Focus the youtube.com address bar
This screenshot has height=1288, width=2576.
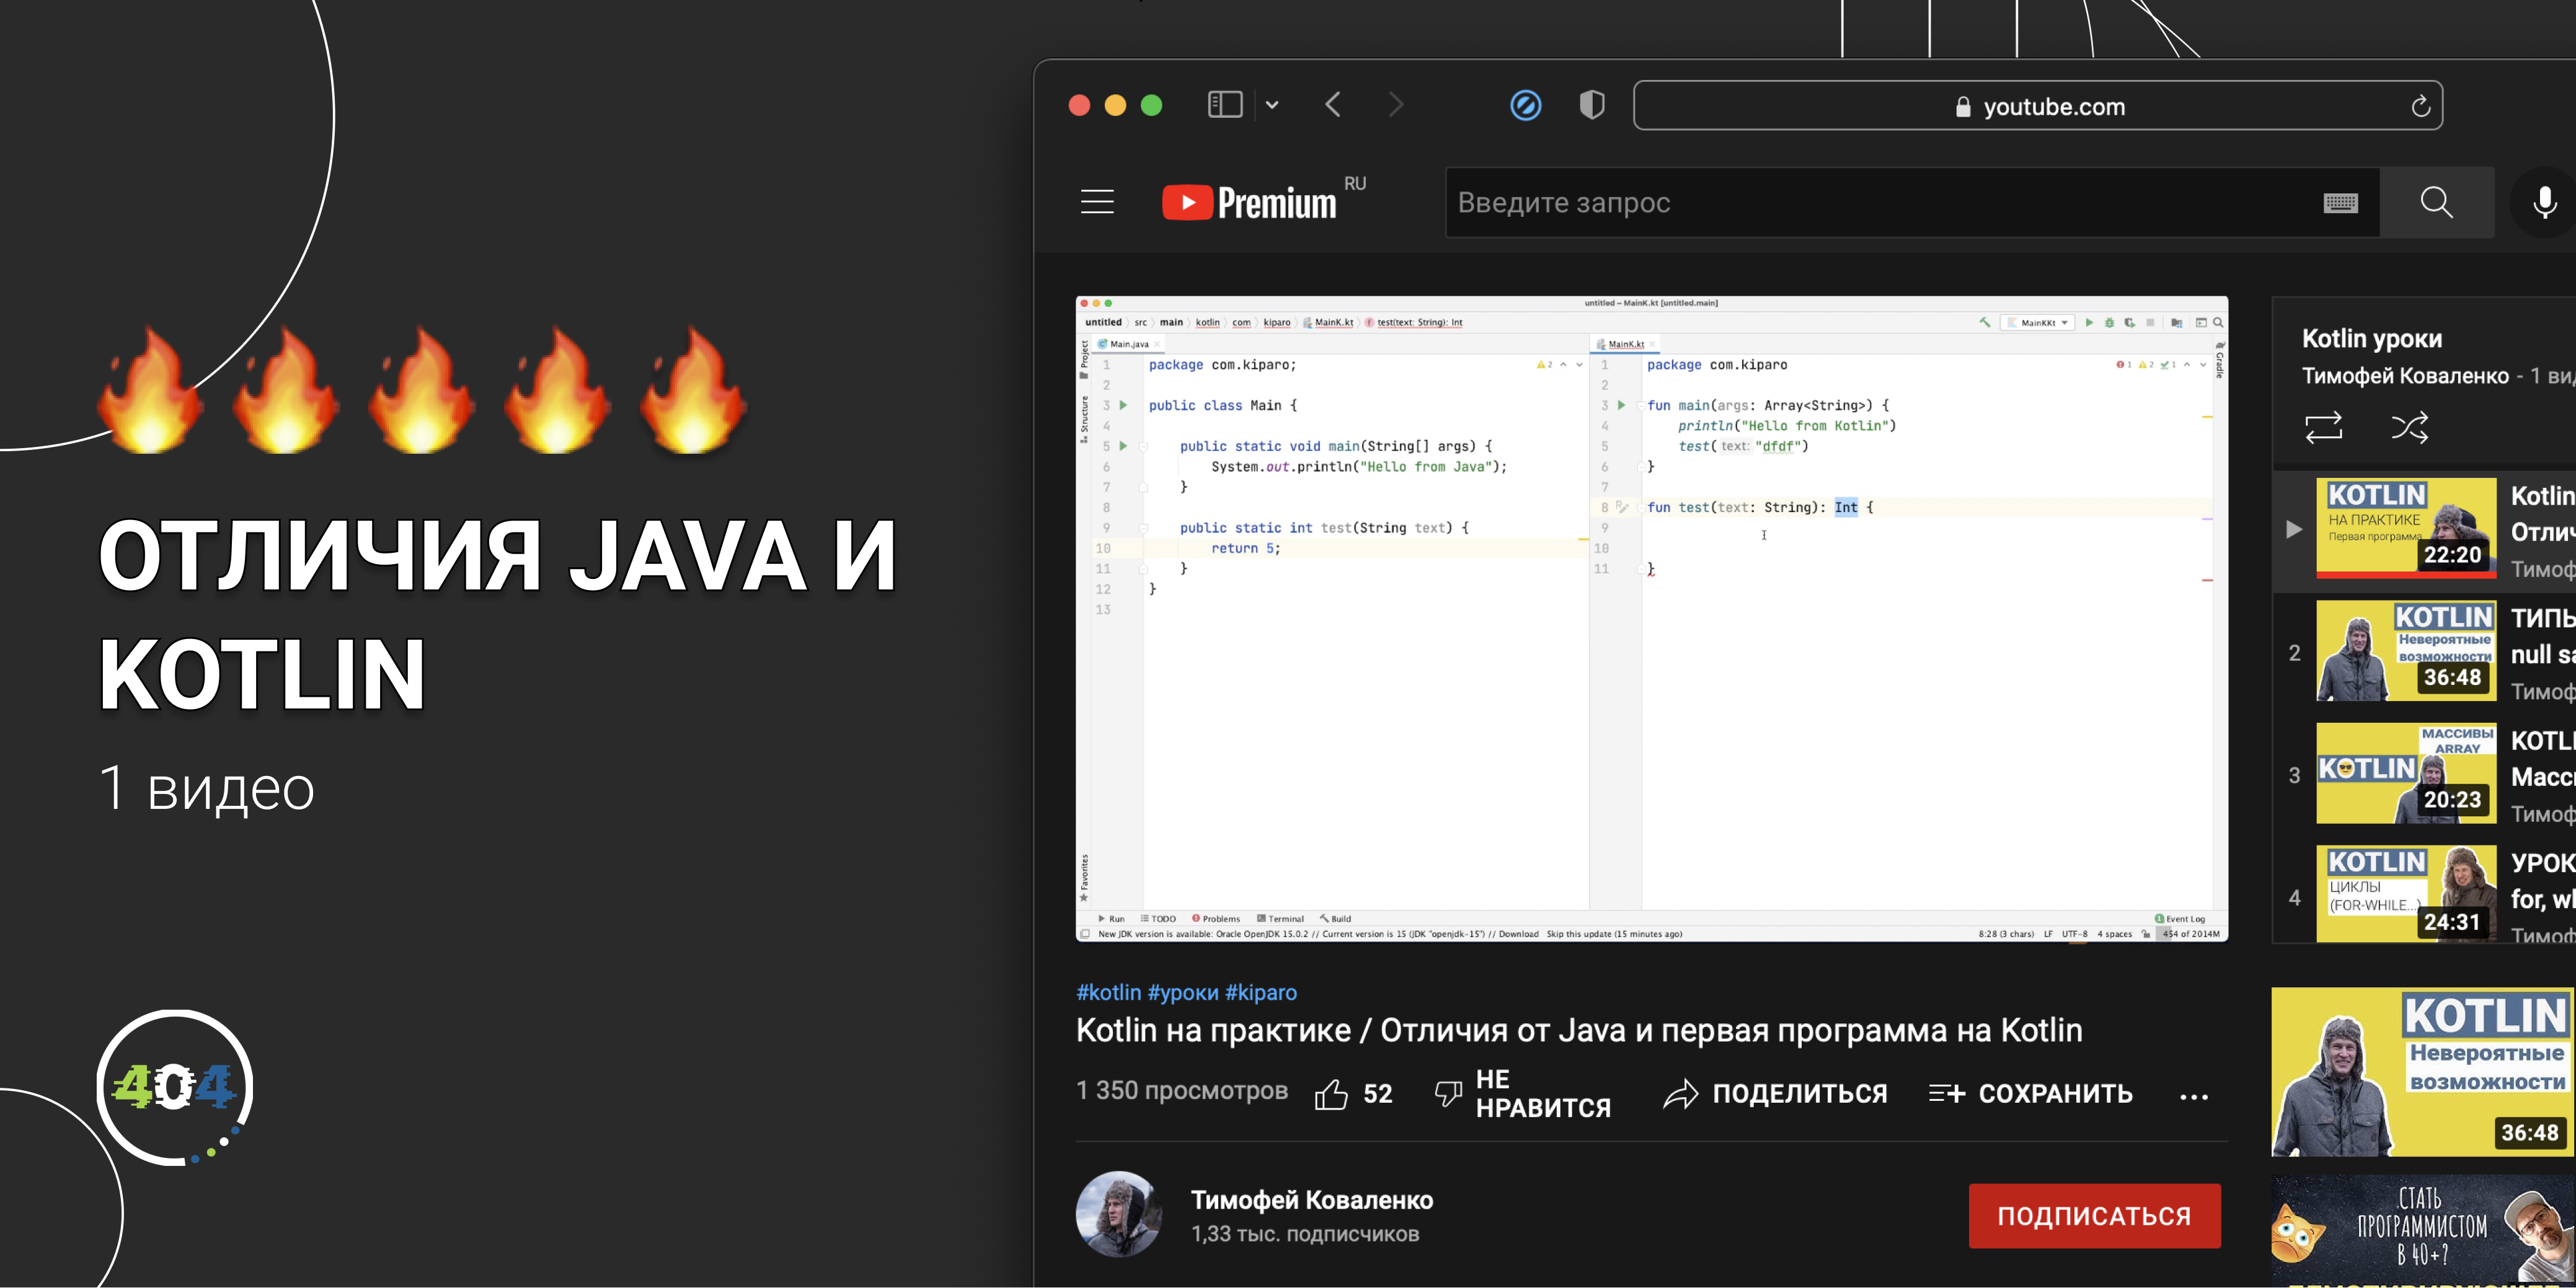[2038, 106]
